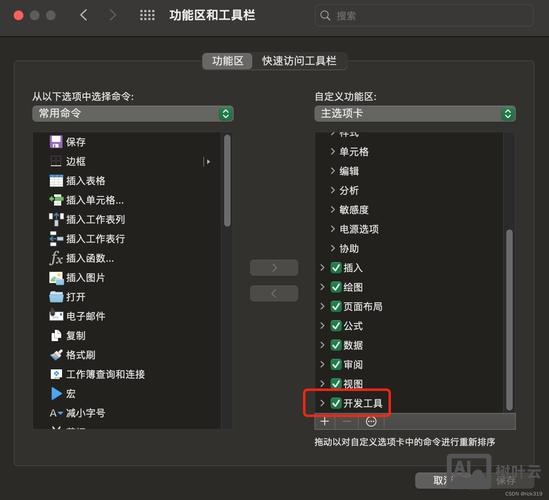Select the 页面布局 tab label

pos(363,307)
